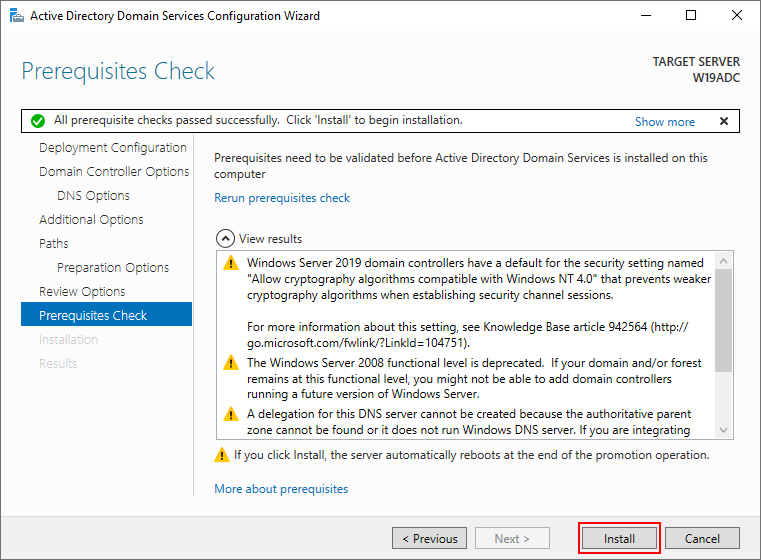Minimize the configuration wizard window
This screenshot has height=560, width=761.
[645, 16]
